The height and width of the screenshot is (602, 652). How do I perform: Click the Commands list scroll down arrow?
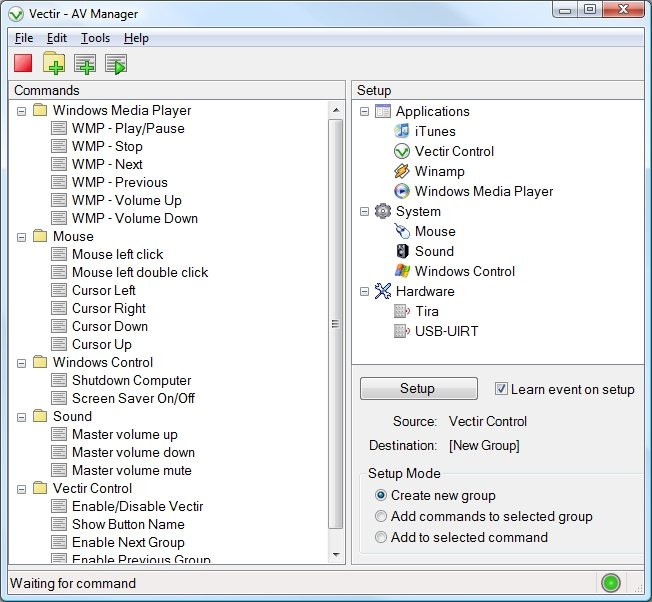pyautogui.click(x=336, y=555)
